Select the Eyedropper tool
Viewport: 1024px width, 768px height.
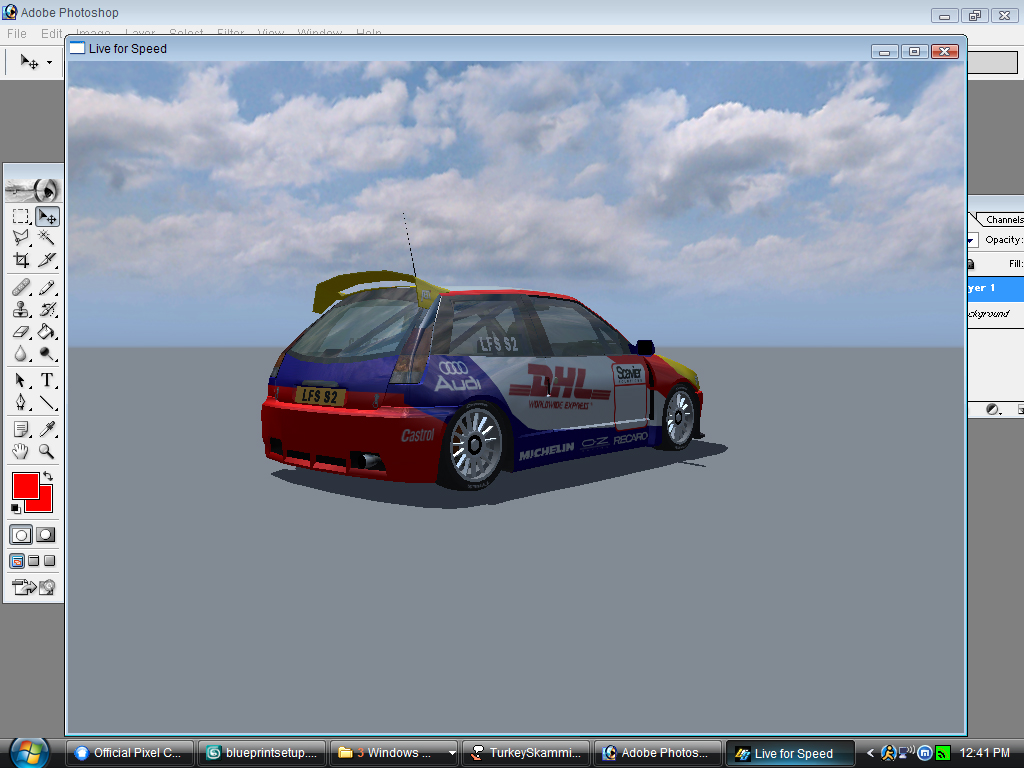pyautogui.click(x=46, y=429)
